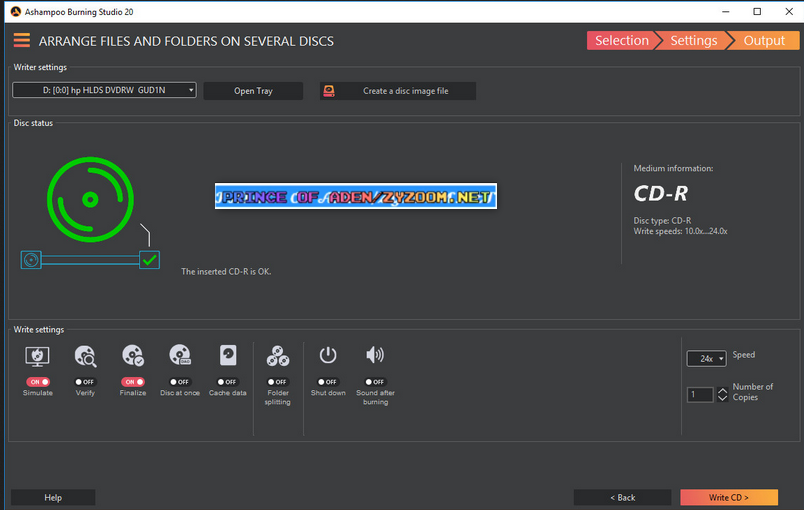This screenshot has height=510, width=804.
Task: Decrease the Number of Copies value
Action: 722,398
